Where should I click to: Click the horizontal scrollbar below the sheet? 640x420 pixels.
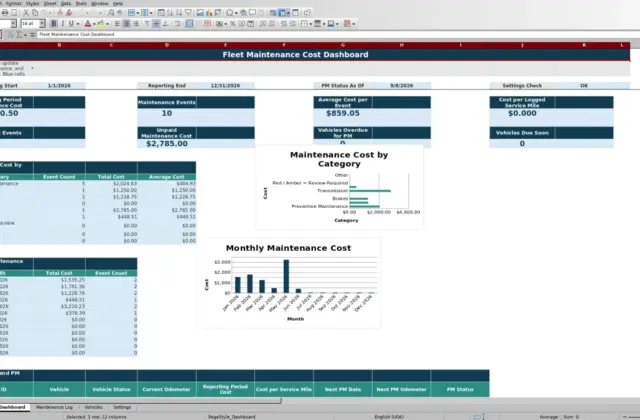pyautogui.click(x=140, y=400)
